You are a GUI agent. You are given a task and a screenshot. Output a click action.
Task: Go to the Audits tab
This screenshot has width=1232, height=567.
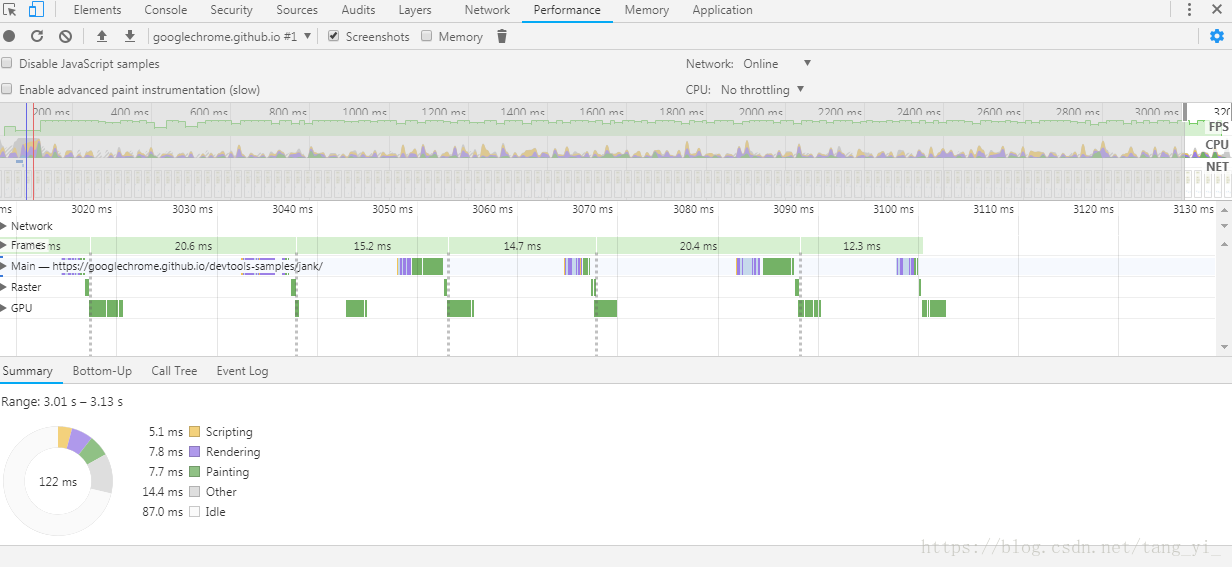[358, 10]
